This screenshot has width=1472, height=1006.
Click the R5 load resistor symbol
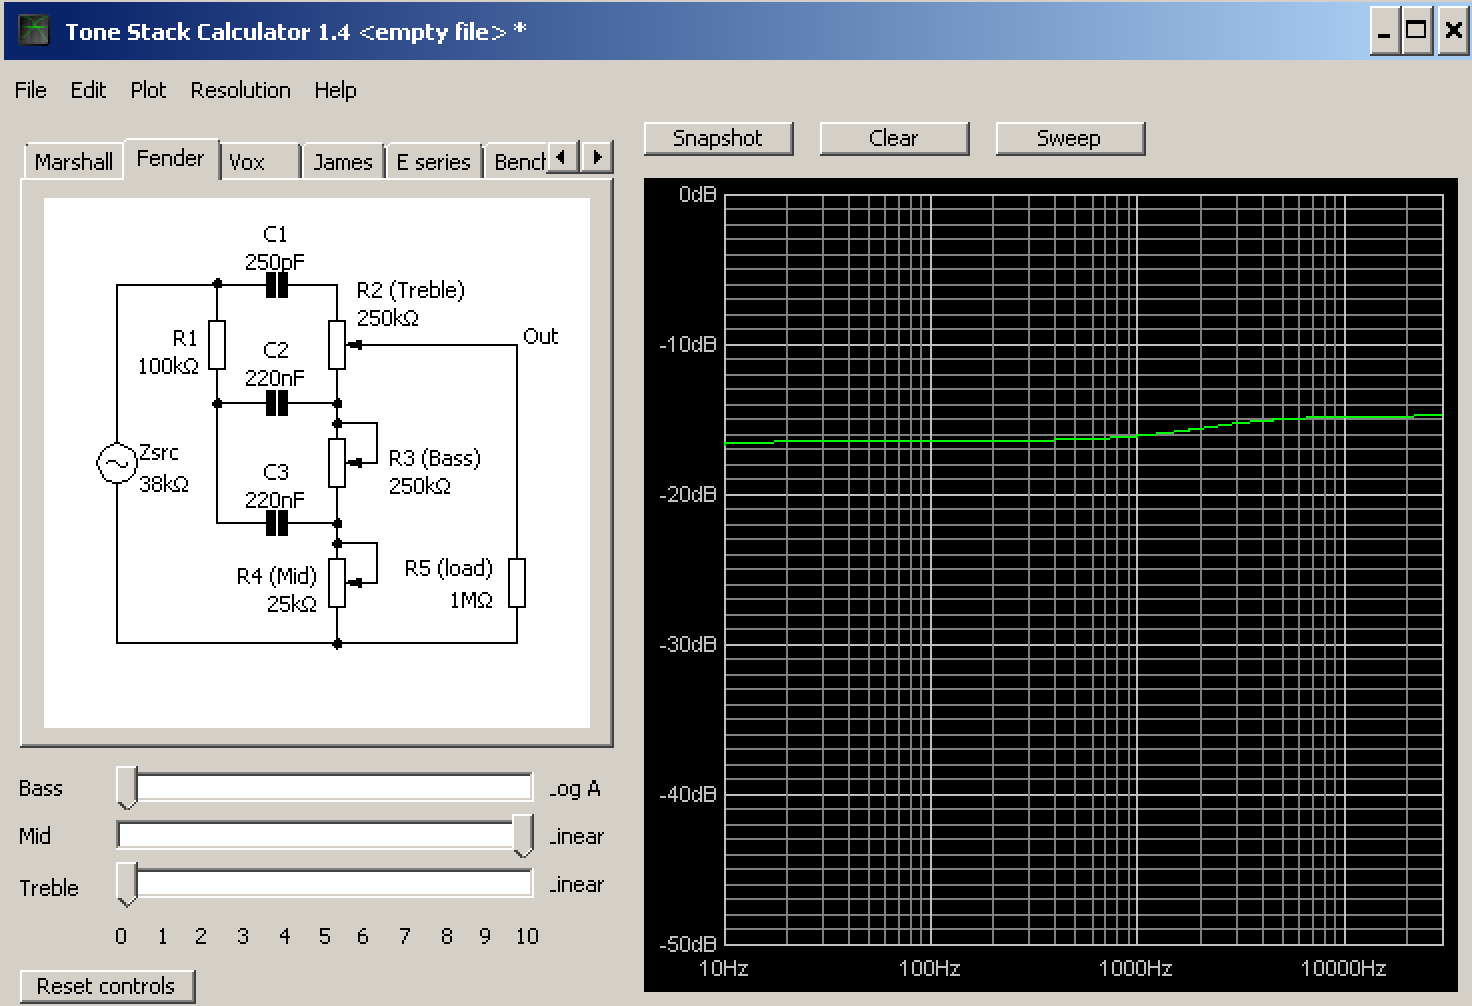516,583
